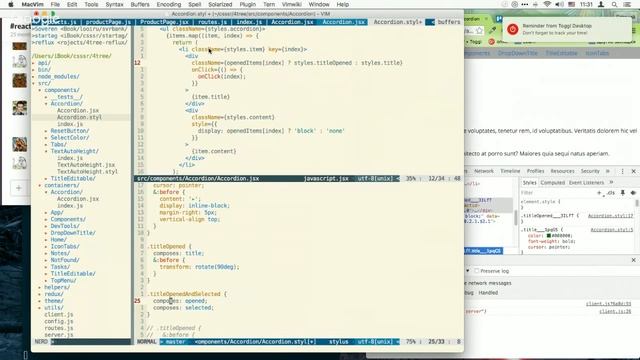640x360 pixels.
Task: Click New Style Rule plus icon
Action: coord(599,193)
